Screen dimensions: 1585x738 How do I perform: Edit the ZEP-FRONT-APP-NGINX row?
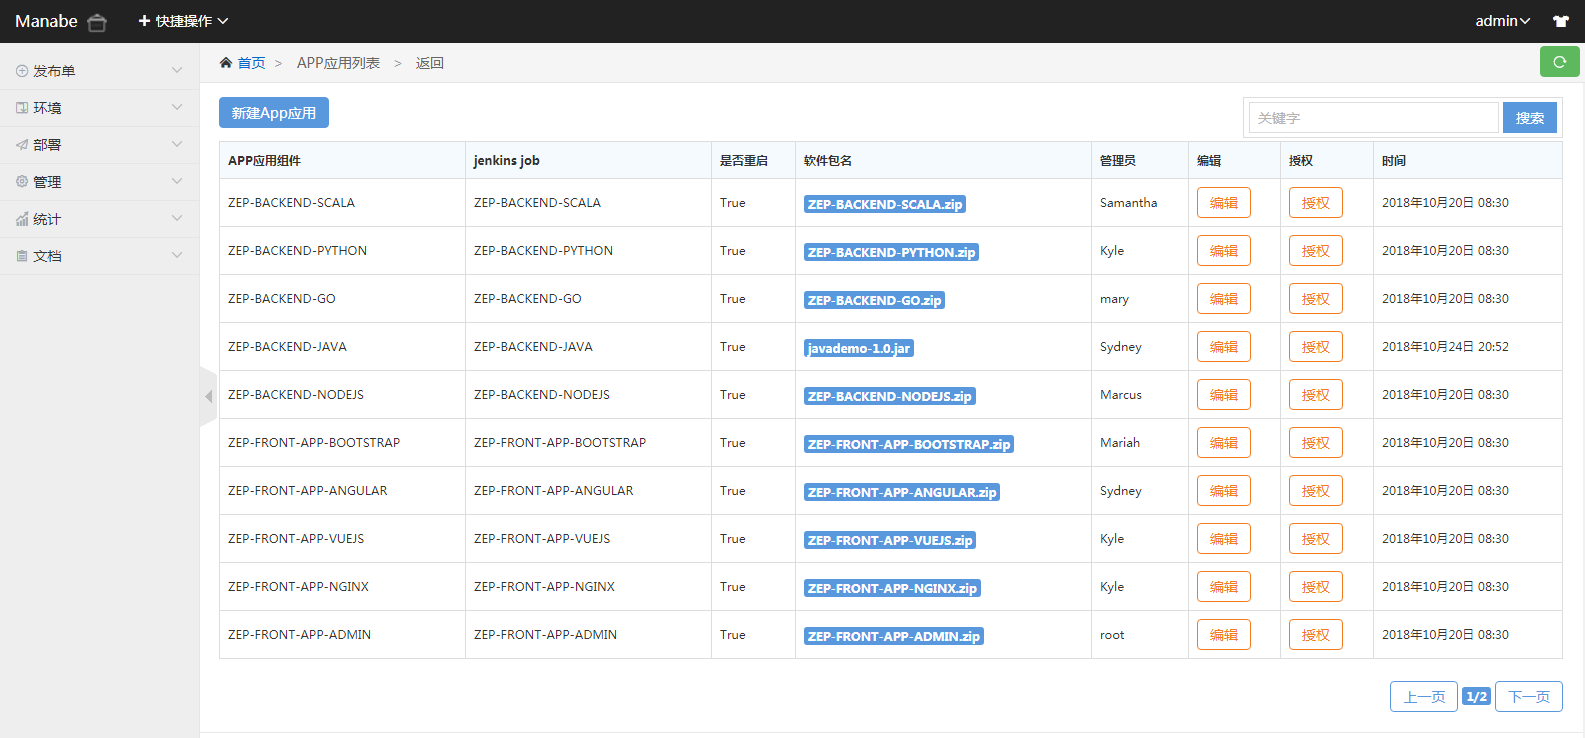[1224, 587]
